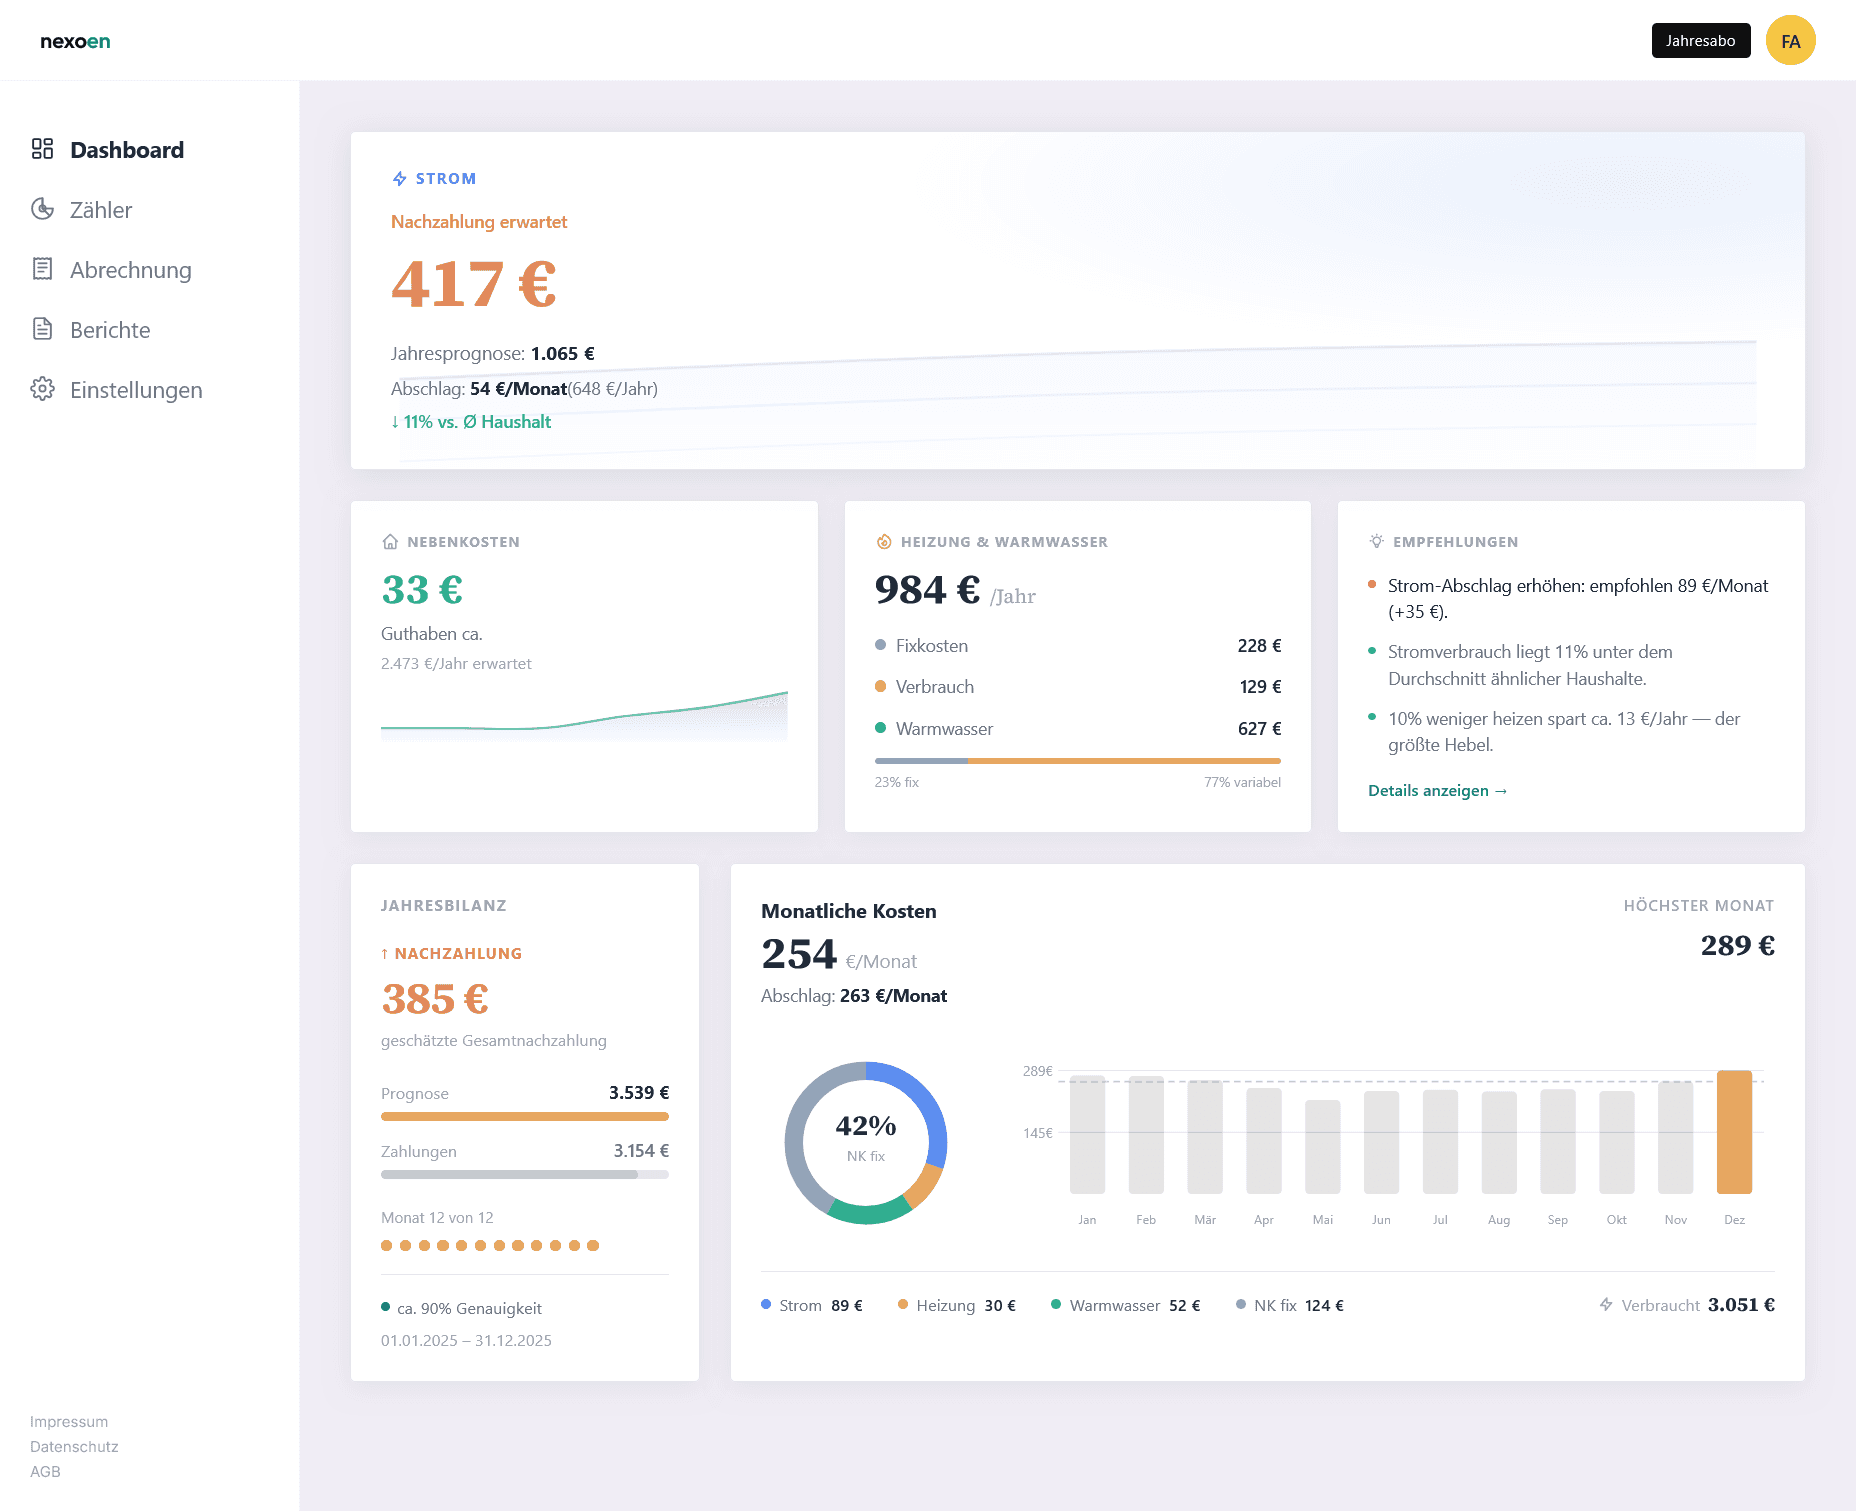Open the Impressum footer link
1856x1511 pixels.
69,1421
